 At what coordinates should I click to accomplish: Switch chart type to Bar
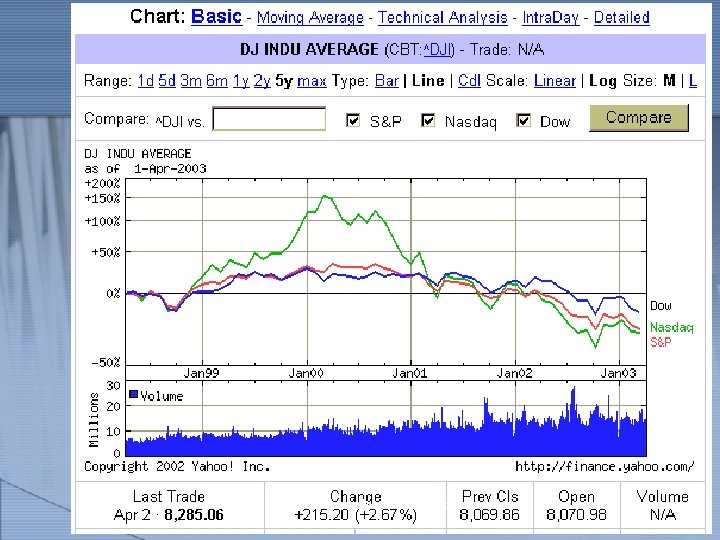pos(387,81)
